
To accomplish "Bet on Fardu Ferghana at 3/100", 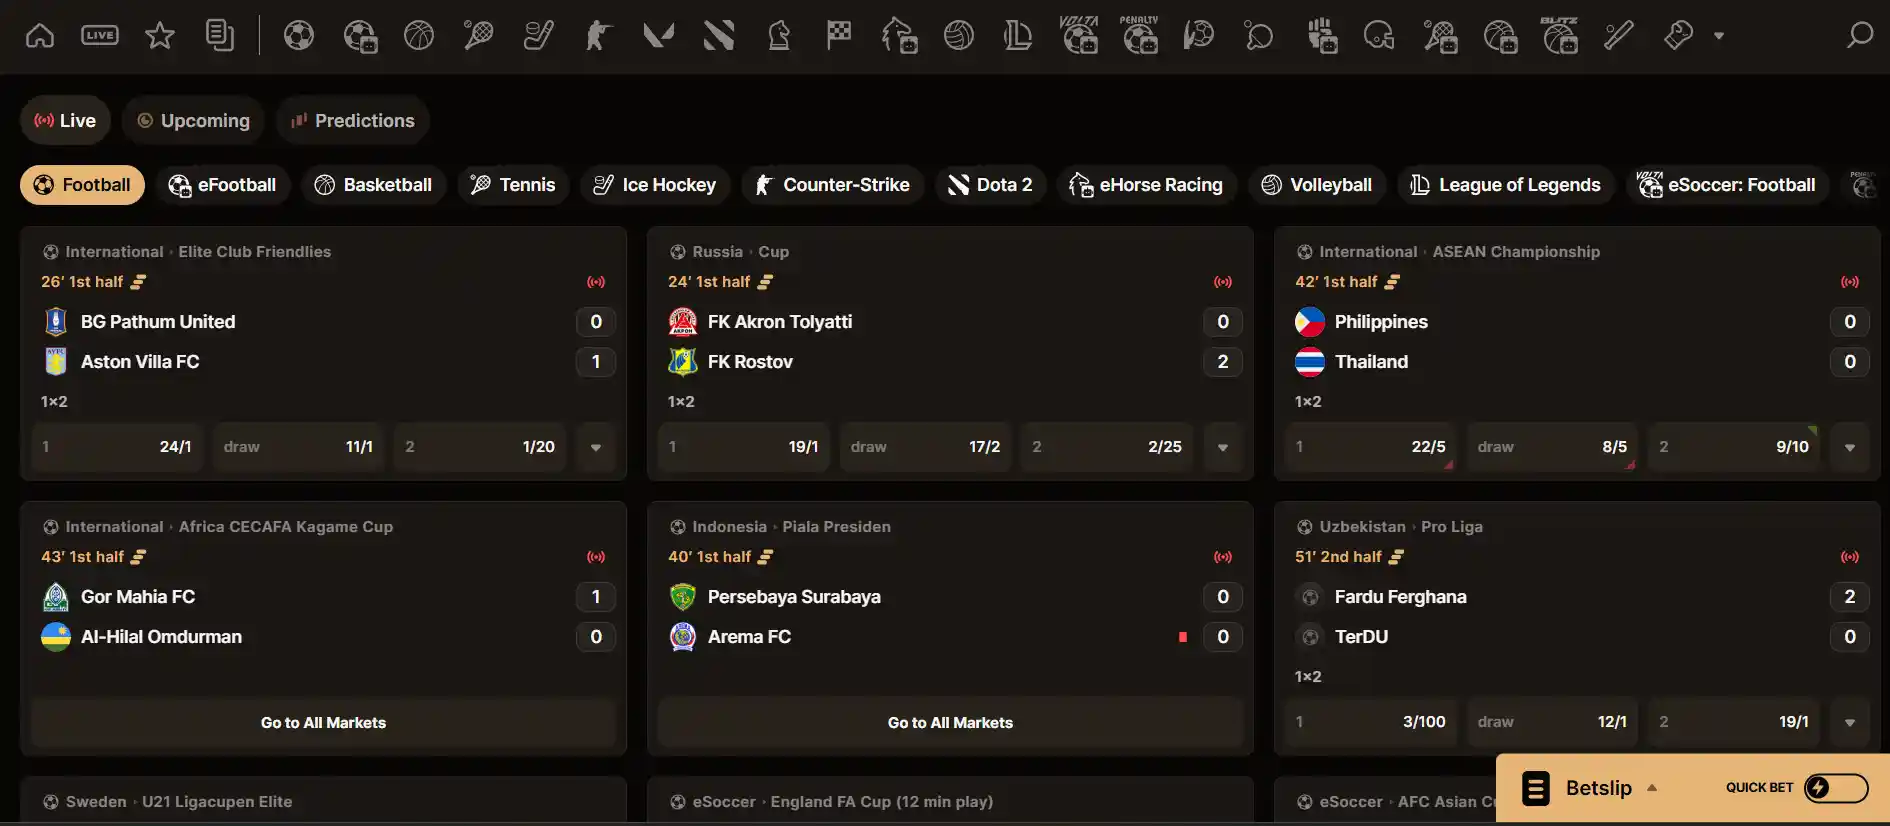I will pos(1371,722).
